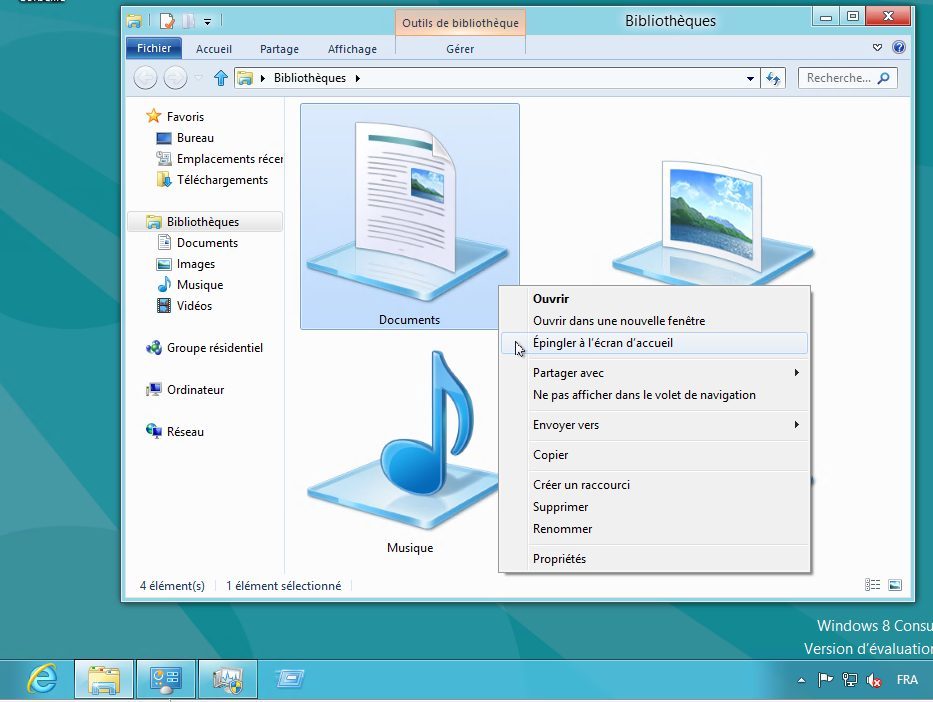Refresh the Bibliothèques address bar view
Screen dimensions: 933x702
(x=773, y=78)
